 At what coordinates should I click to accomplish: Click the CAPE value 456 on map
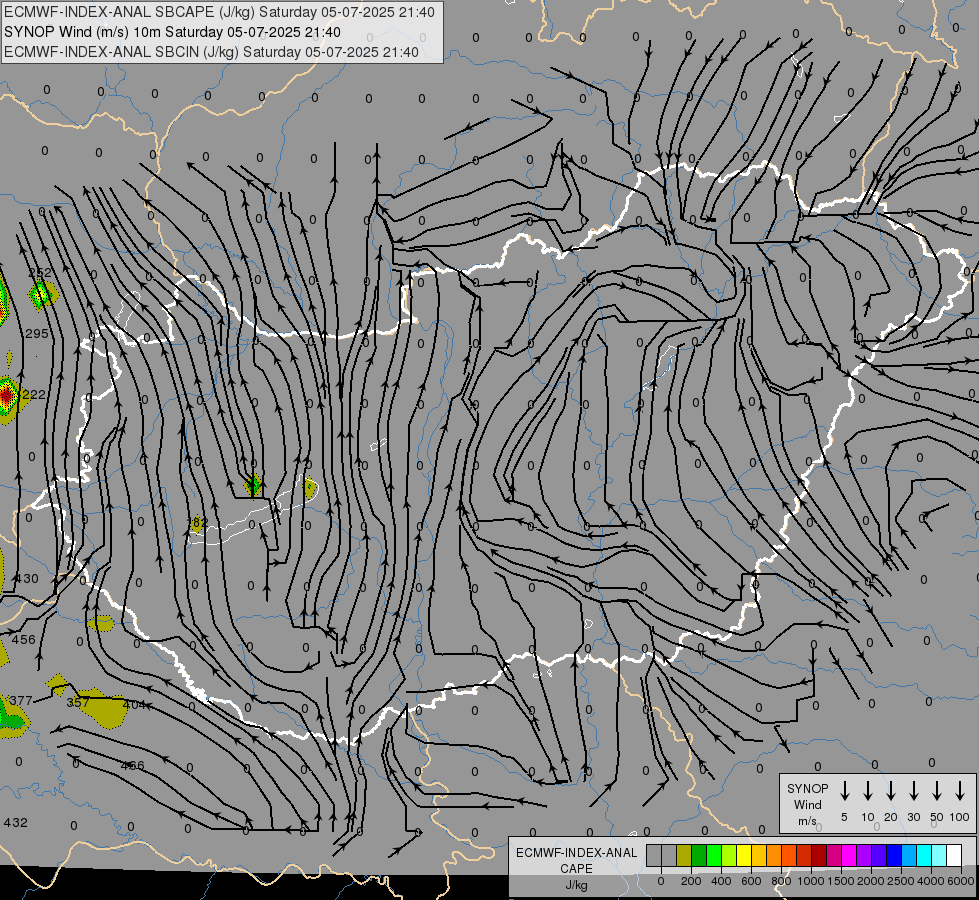[24, 640]
